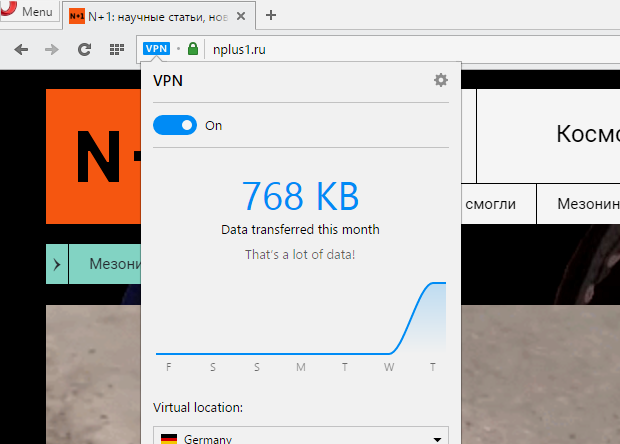This screenshot has height=444, width=620.
Task: Click the N+1 orange site logo
Action: click(93, 157)
